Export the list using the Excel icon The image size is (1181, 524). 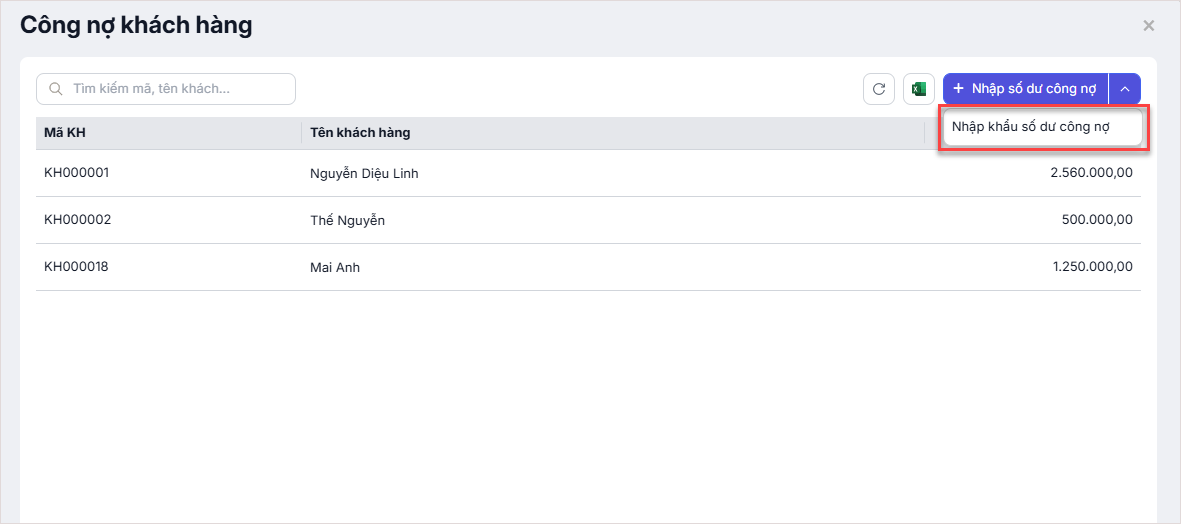point(918,89)
